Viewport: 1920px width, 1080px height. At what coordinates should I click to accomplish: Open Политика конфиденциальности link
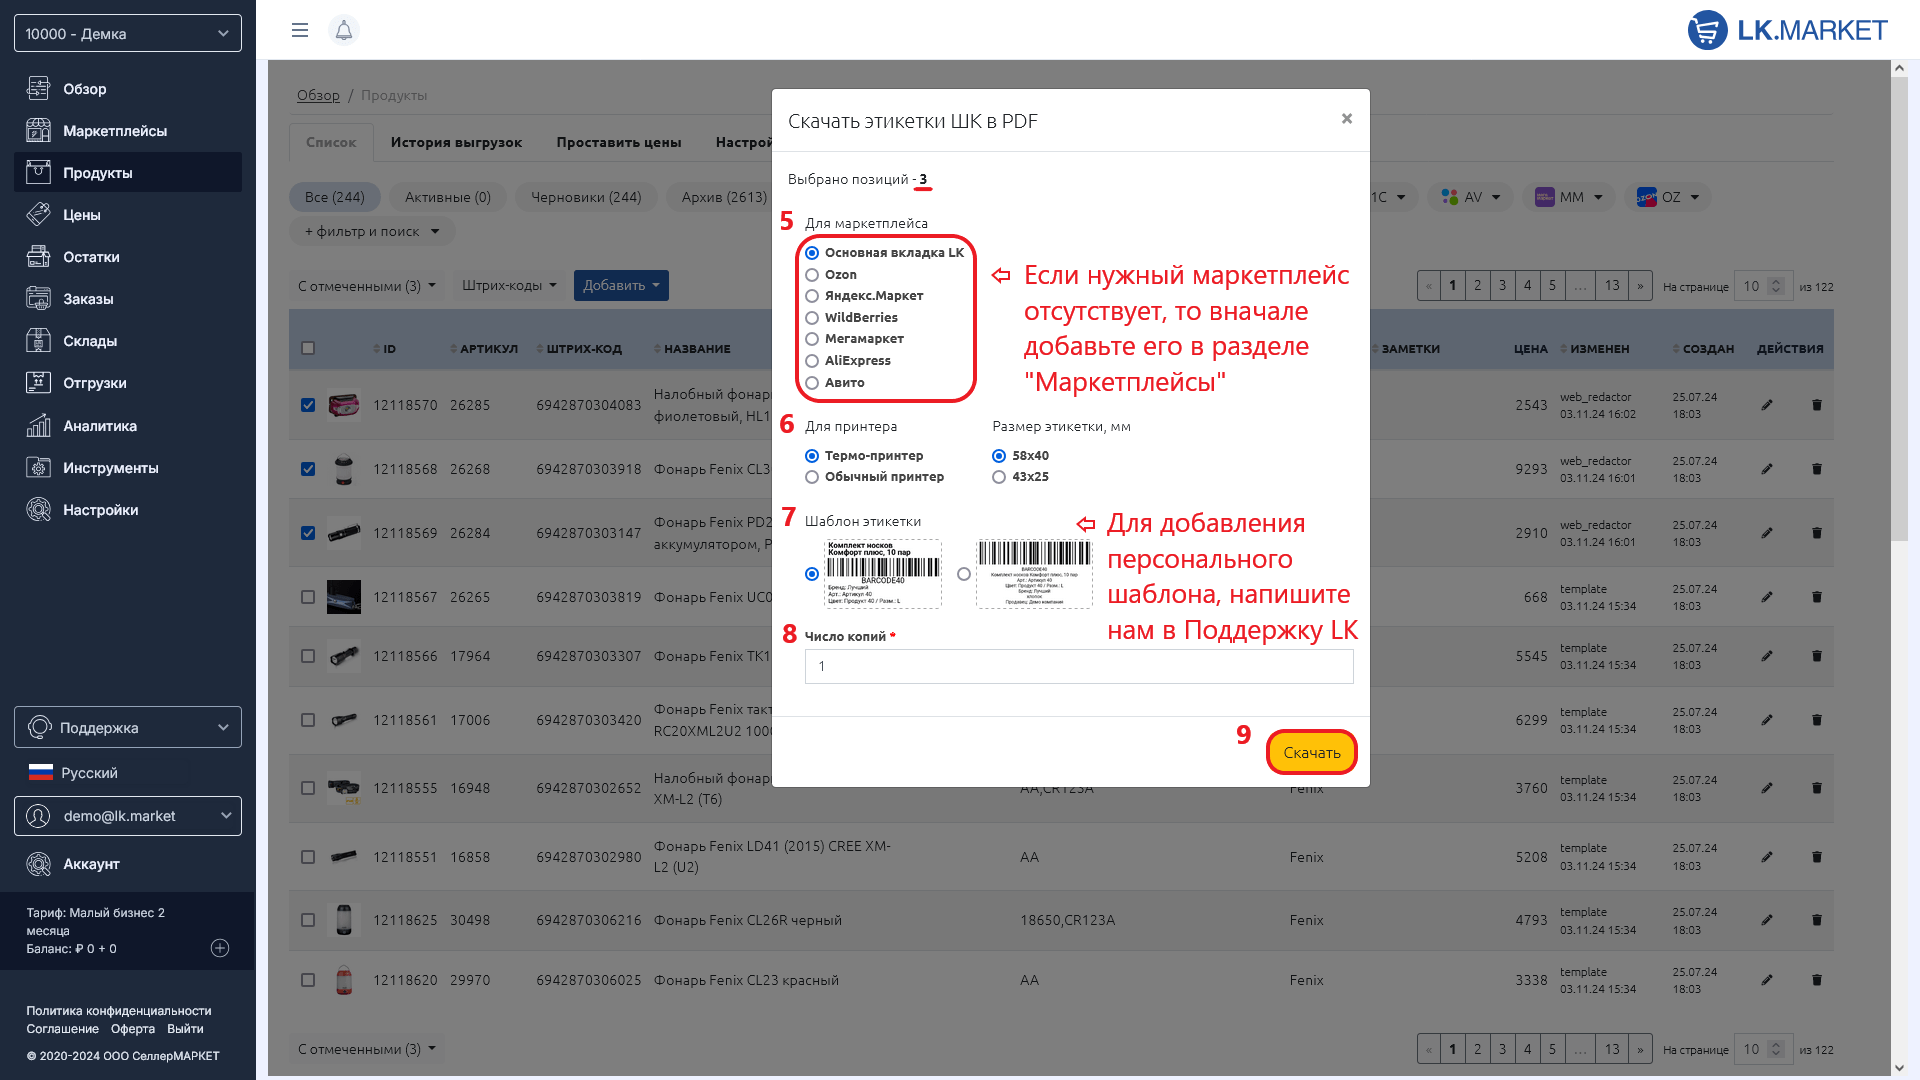[119, 1011]
